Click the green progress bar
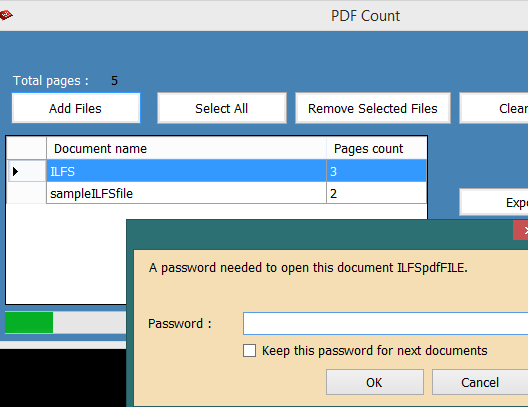 29,323
